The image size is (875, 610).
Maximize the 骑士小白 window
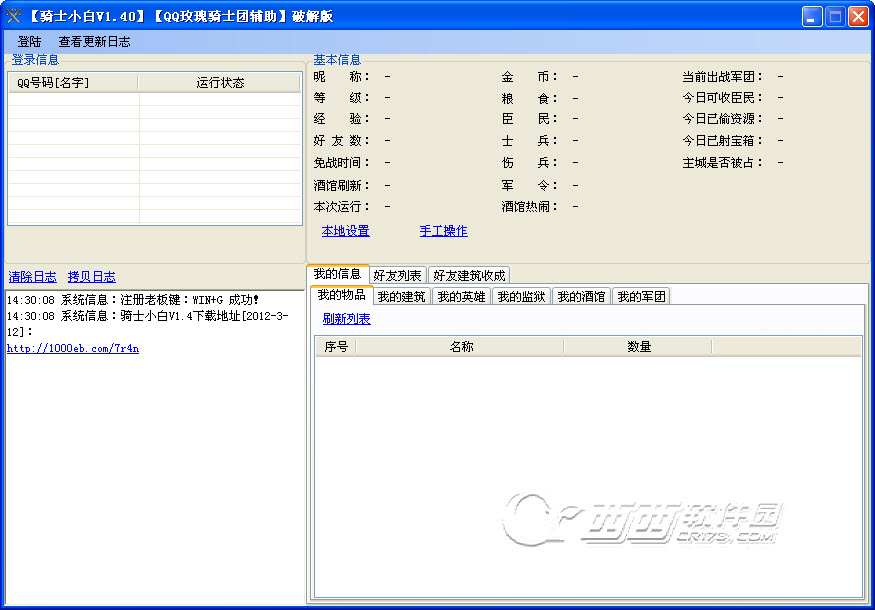[x=835, y=17]
